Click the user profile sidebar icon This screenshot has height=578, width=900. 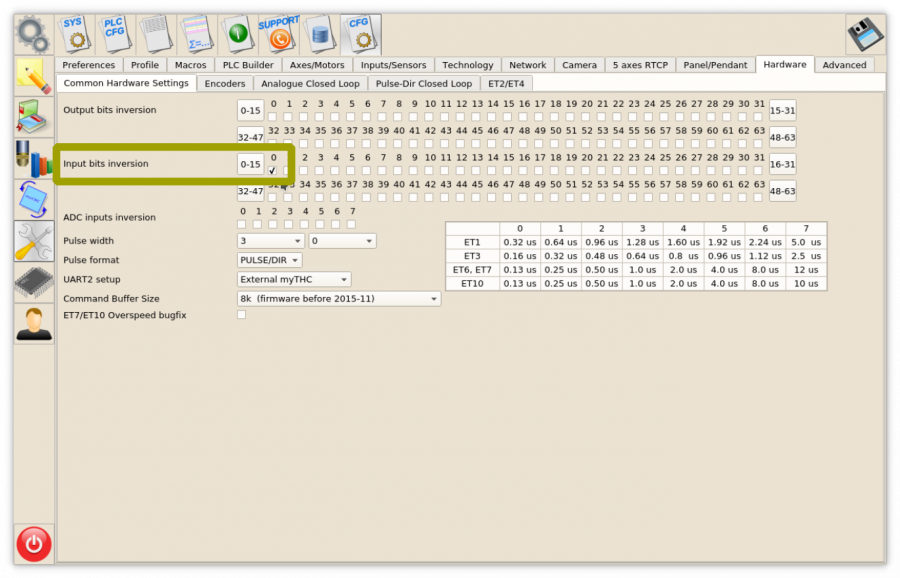click(34, 324)
